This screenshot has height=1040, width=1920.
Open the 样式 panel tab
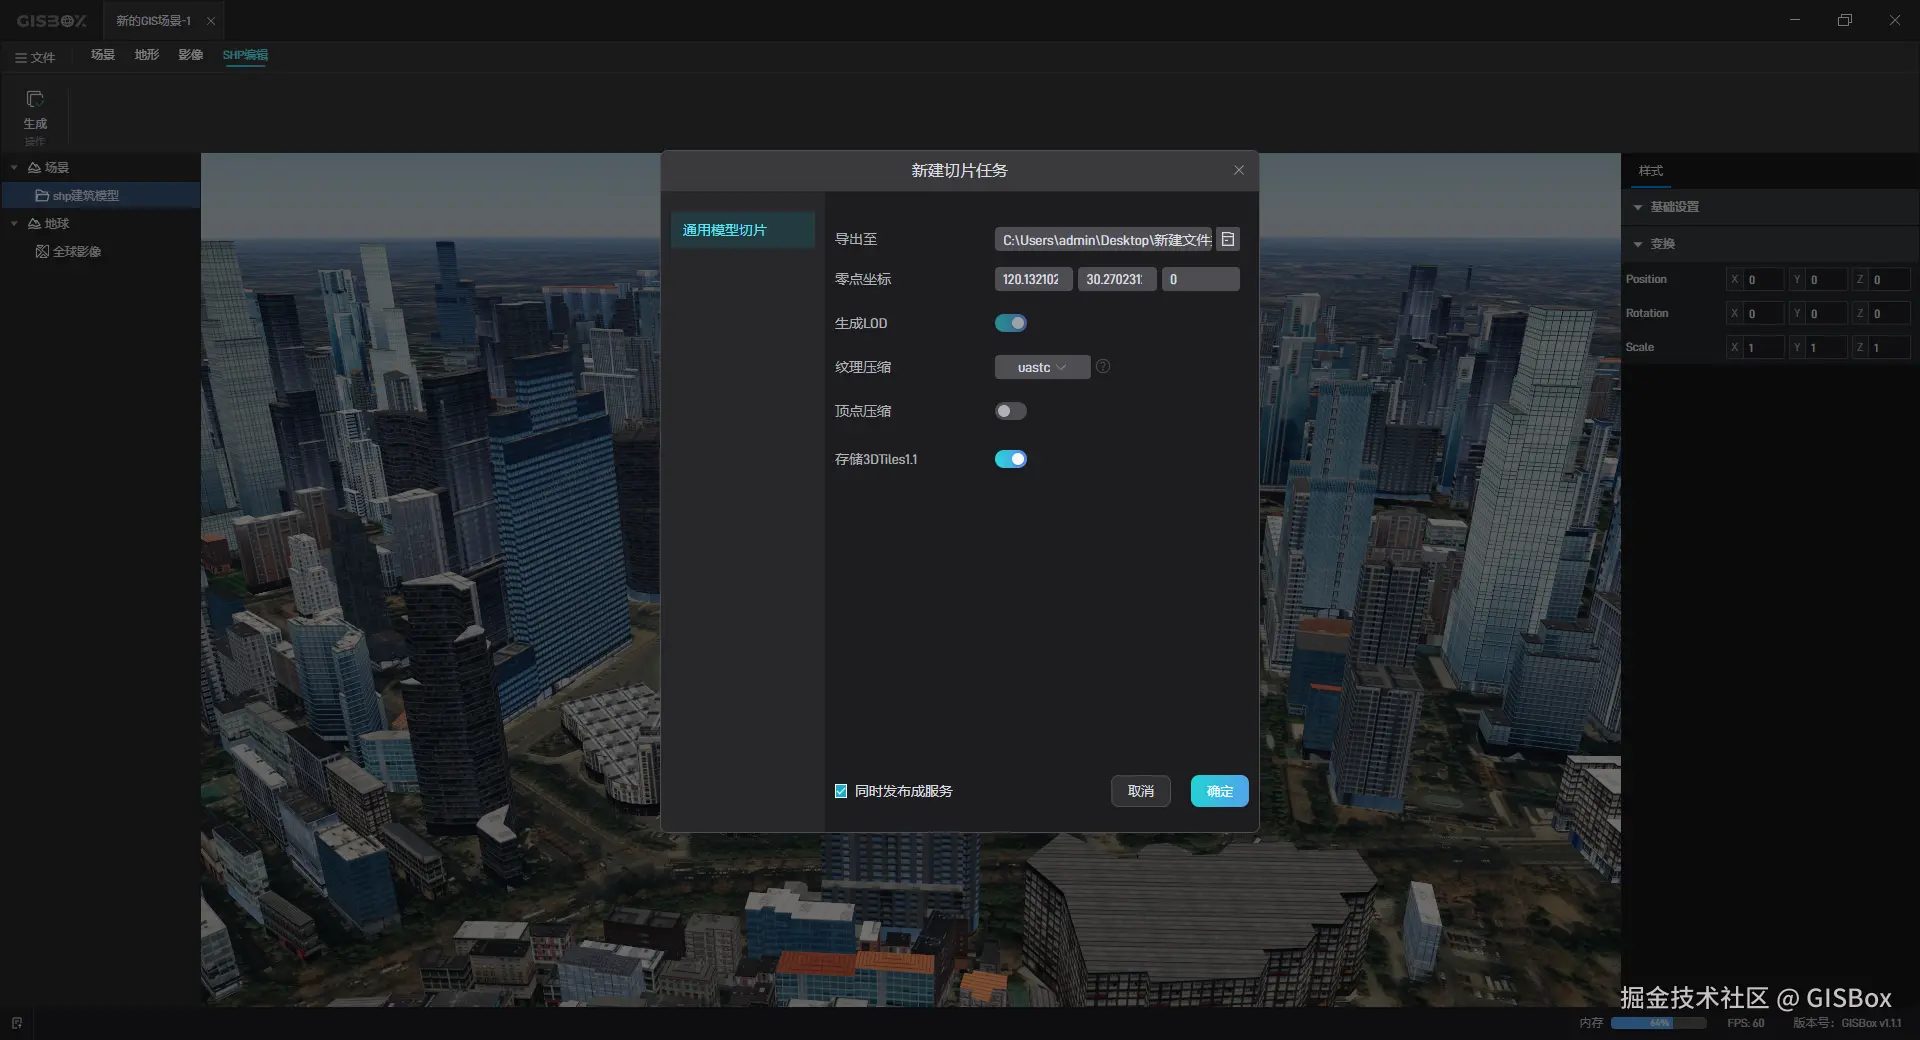click(x=1651, y=171)
